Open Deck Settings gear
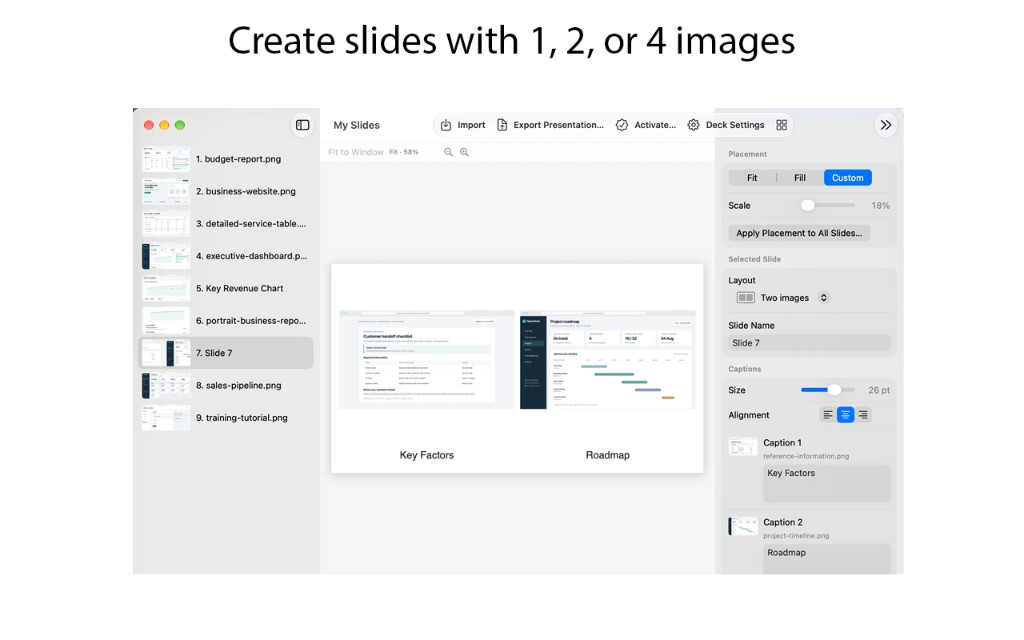The width and height of the screenshot is (1024, 640). coord(726,125)
